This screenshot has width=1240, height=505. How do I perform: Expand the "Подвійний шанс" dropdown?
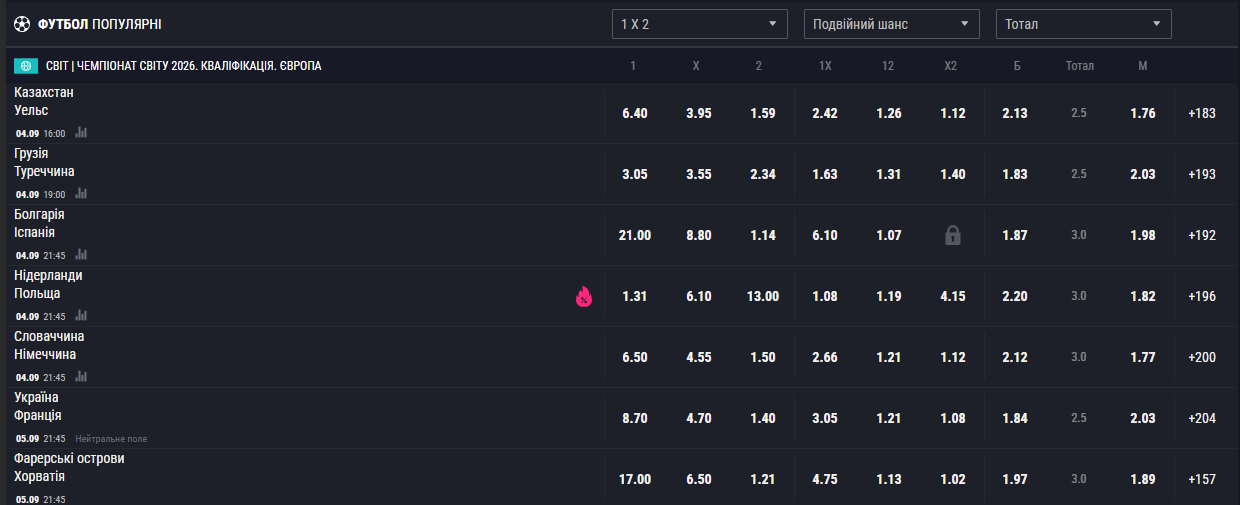point(891,24)
